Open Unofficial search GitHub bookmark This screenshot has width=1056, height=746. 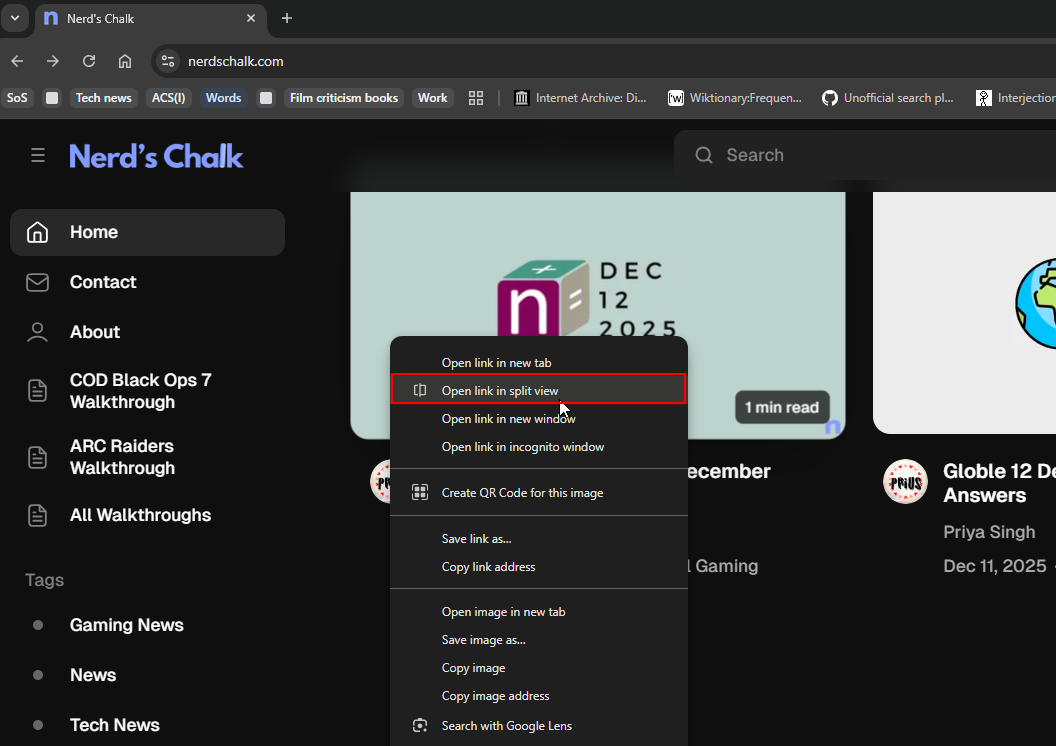[x=888, y=98]
